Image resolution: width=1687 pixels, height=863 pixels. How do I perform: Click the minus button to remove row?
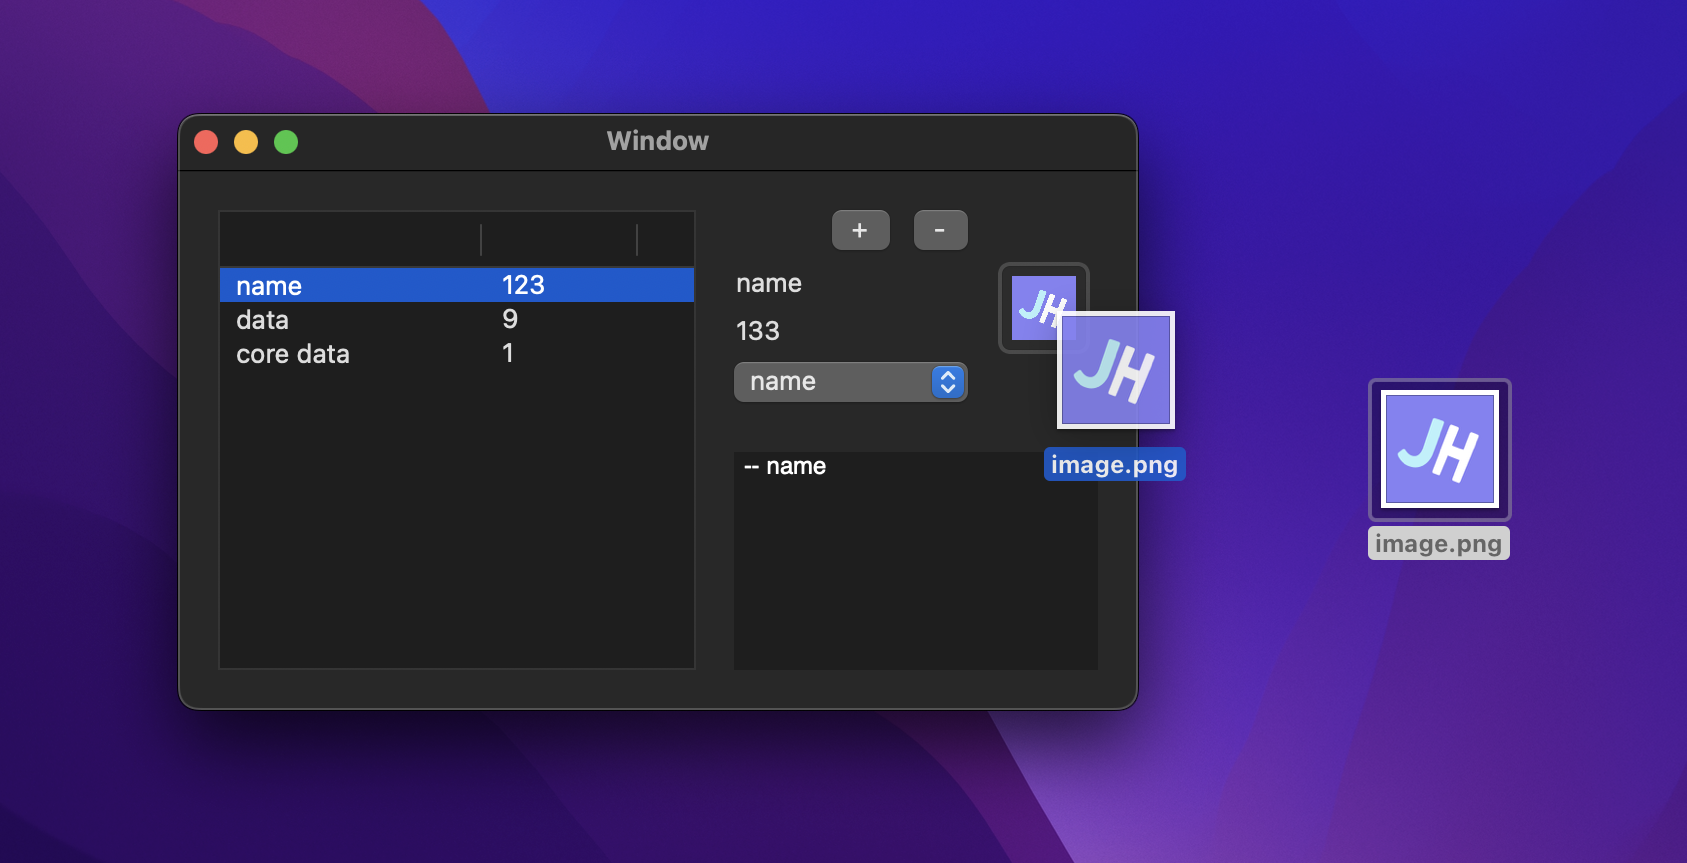940,230
